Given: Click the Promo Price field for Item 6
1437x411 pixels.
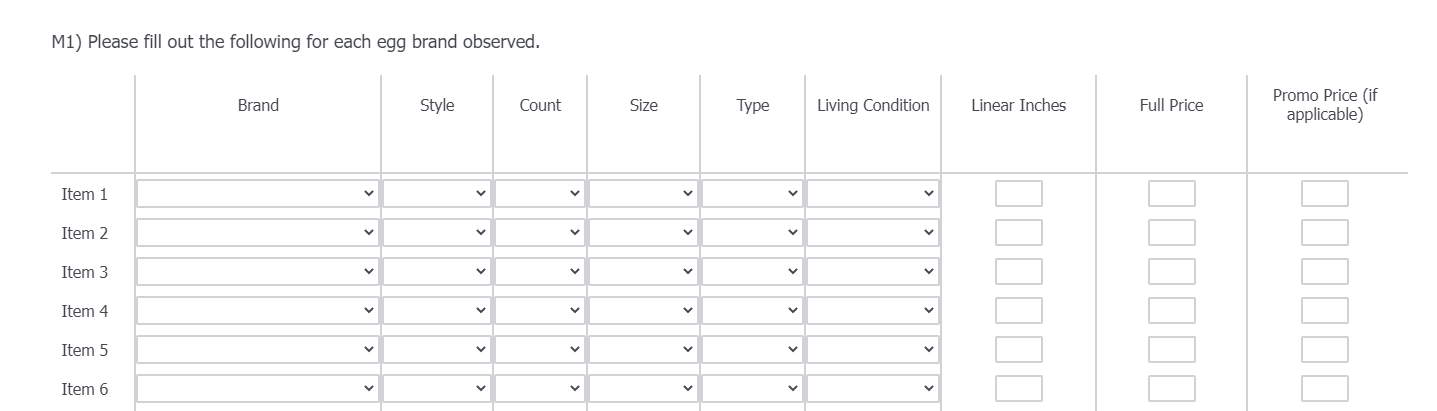Looking at the screenshot, I should pos(1324,389).
